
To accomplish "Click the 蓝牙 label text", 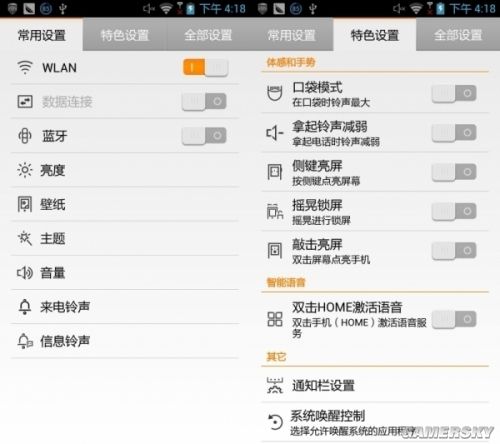I will pos(54,136).
